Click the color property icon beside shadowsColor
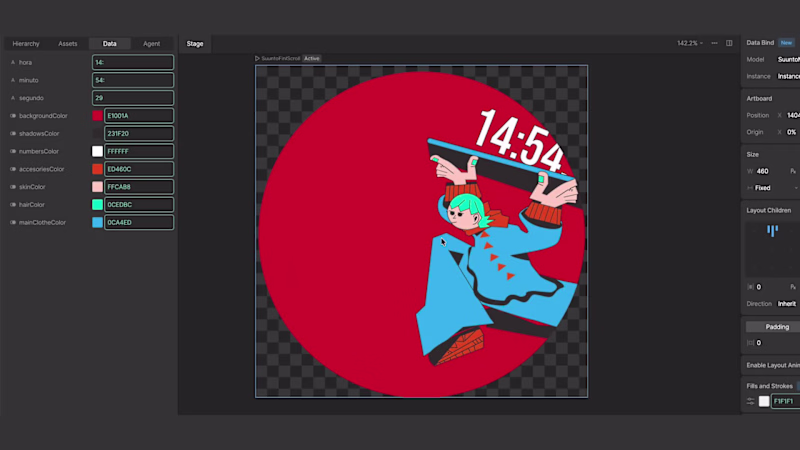This screenshot has height=450, width=800. 13,134
